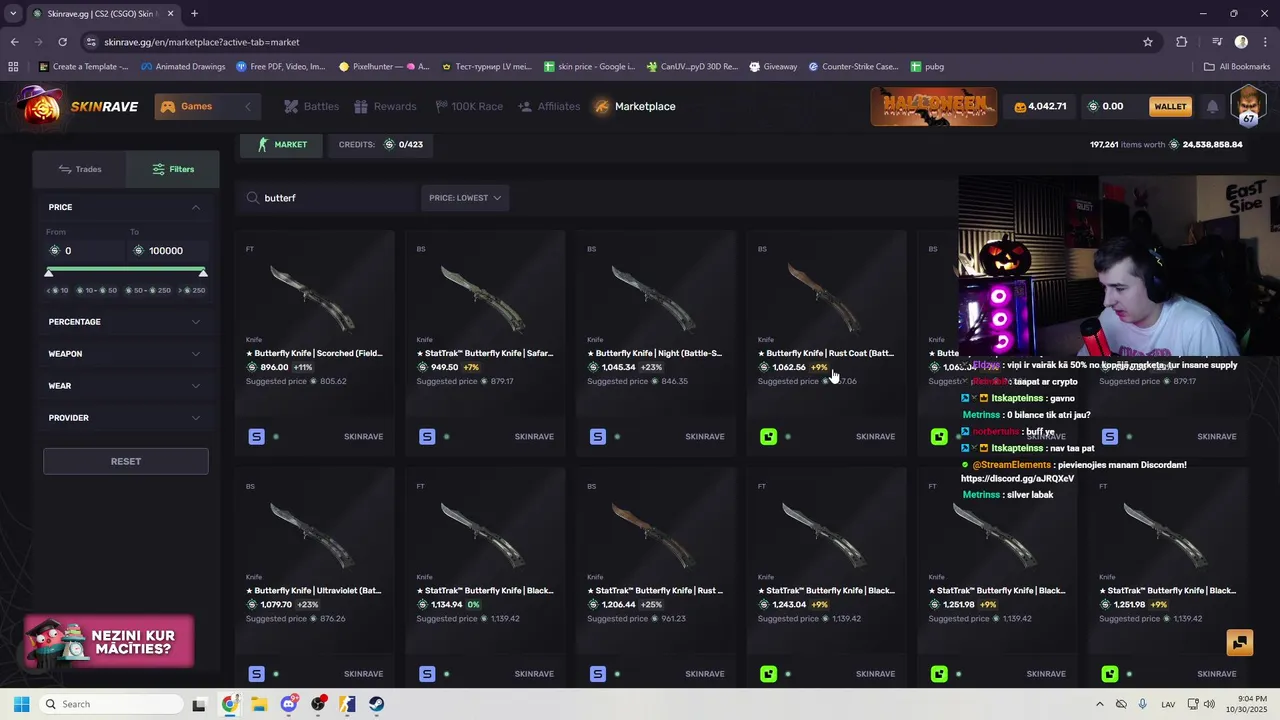Open the Rewards page
Screen dimensions: 1280x720
click(x=385, y=106)
